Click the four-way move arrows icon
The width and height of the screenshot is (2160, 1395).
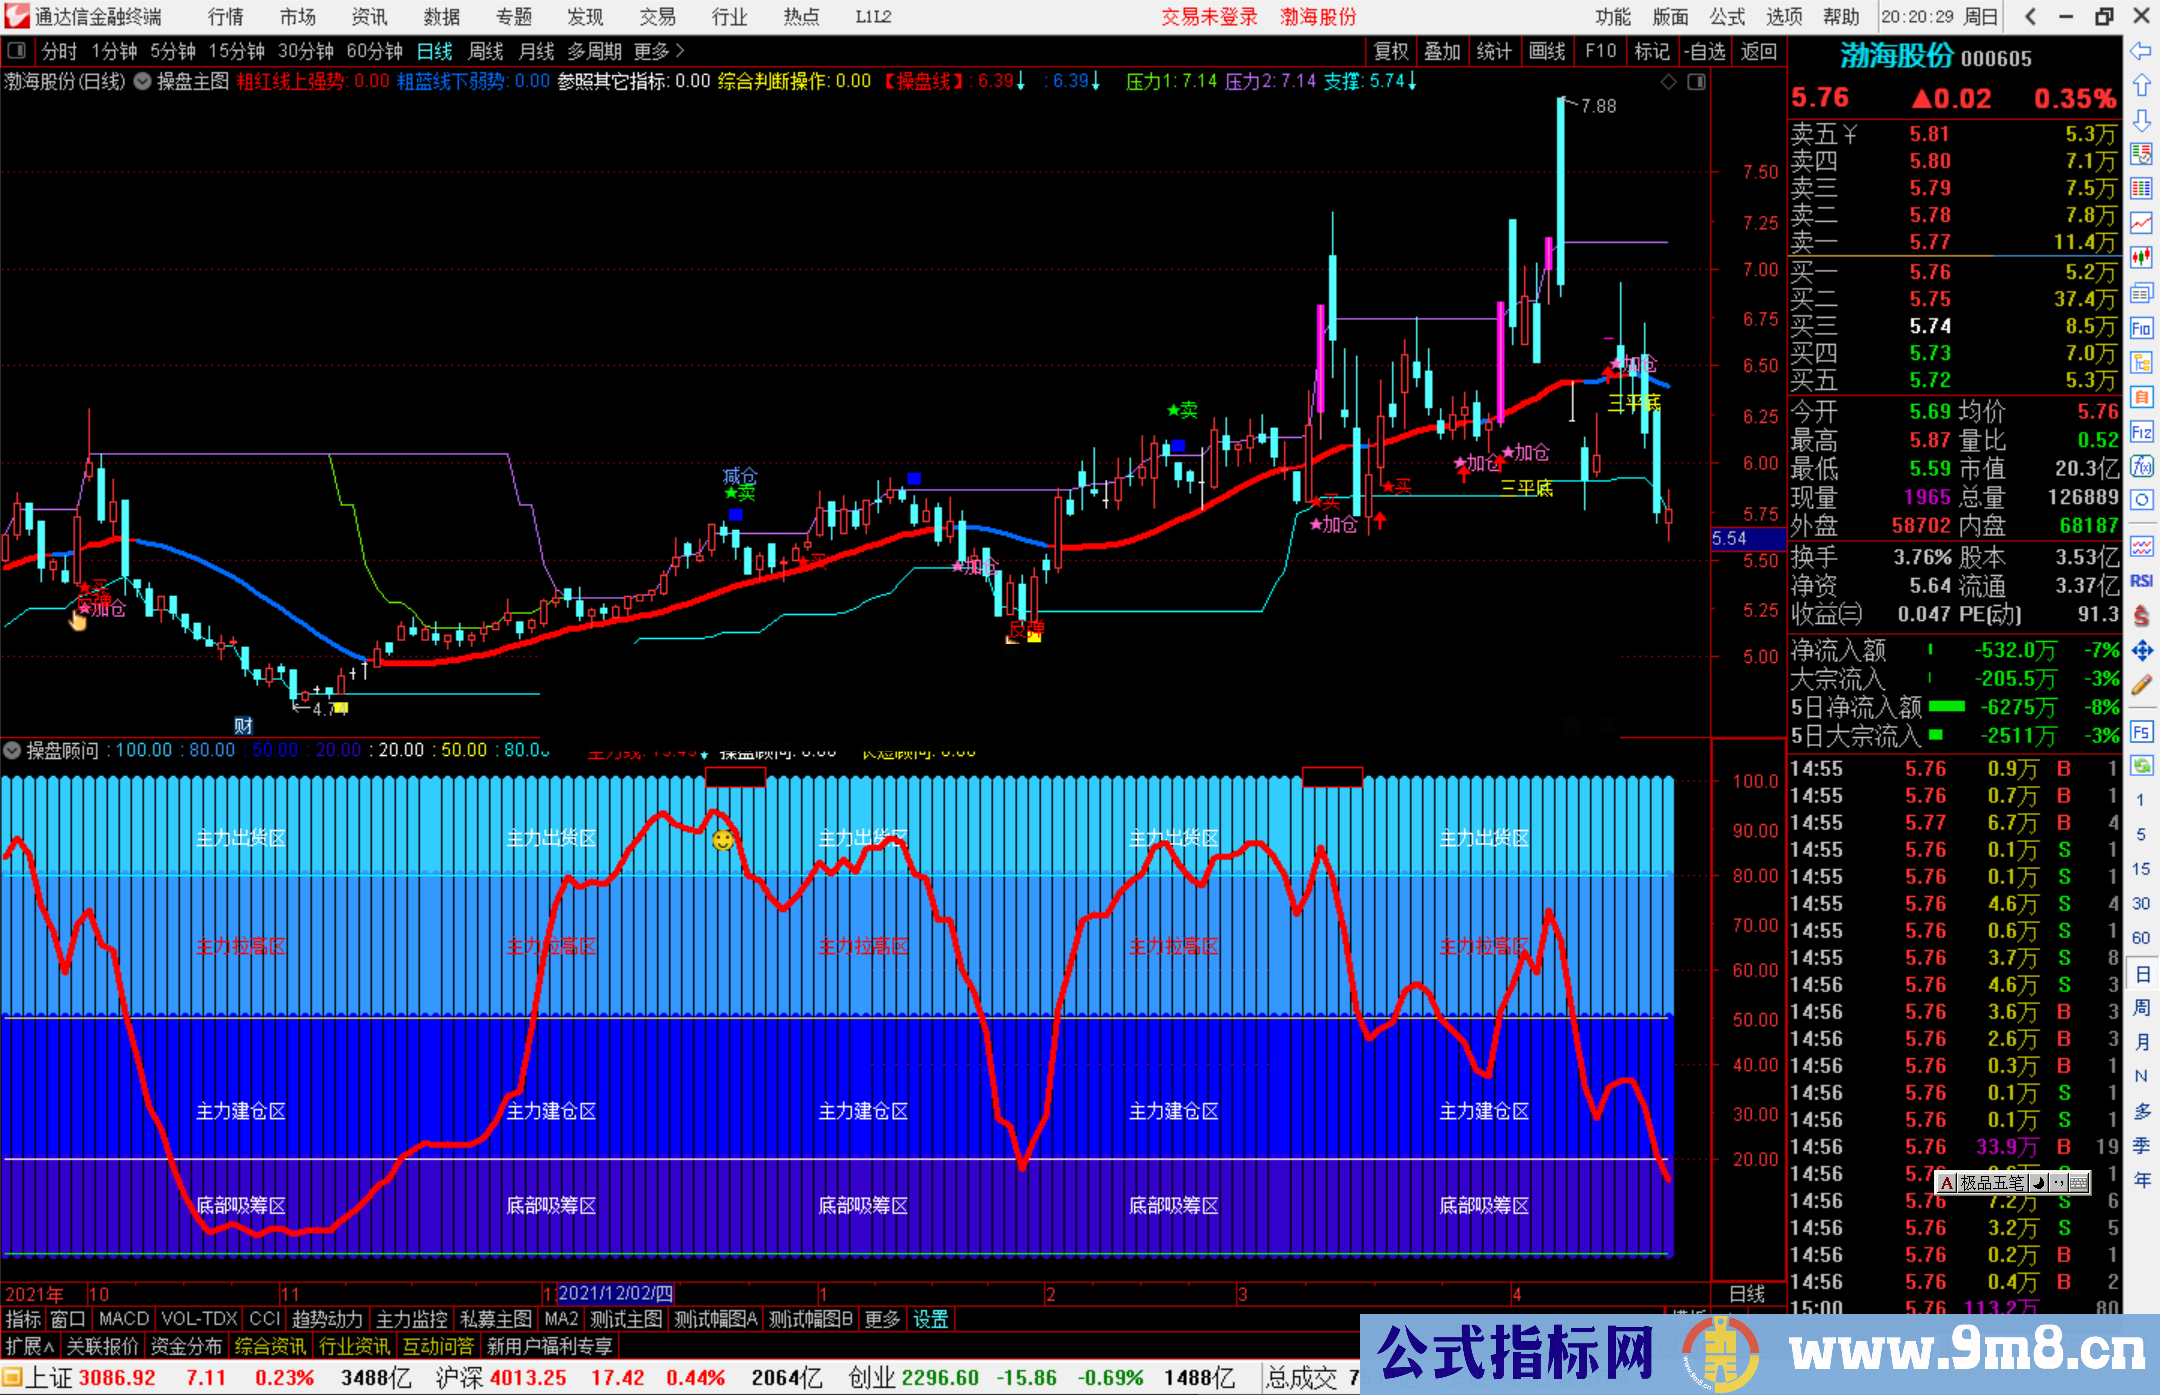point(2141,651)
